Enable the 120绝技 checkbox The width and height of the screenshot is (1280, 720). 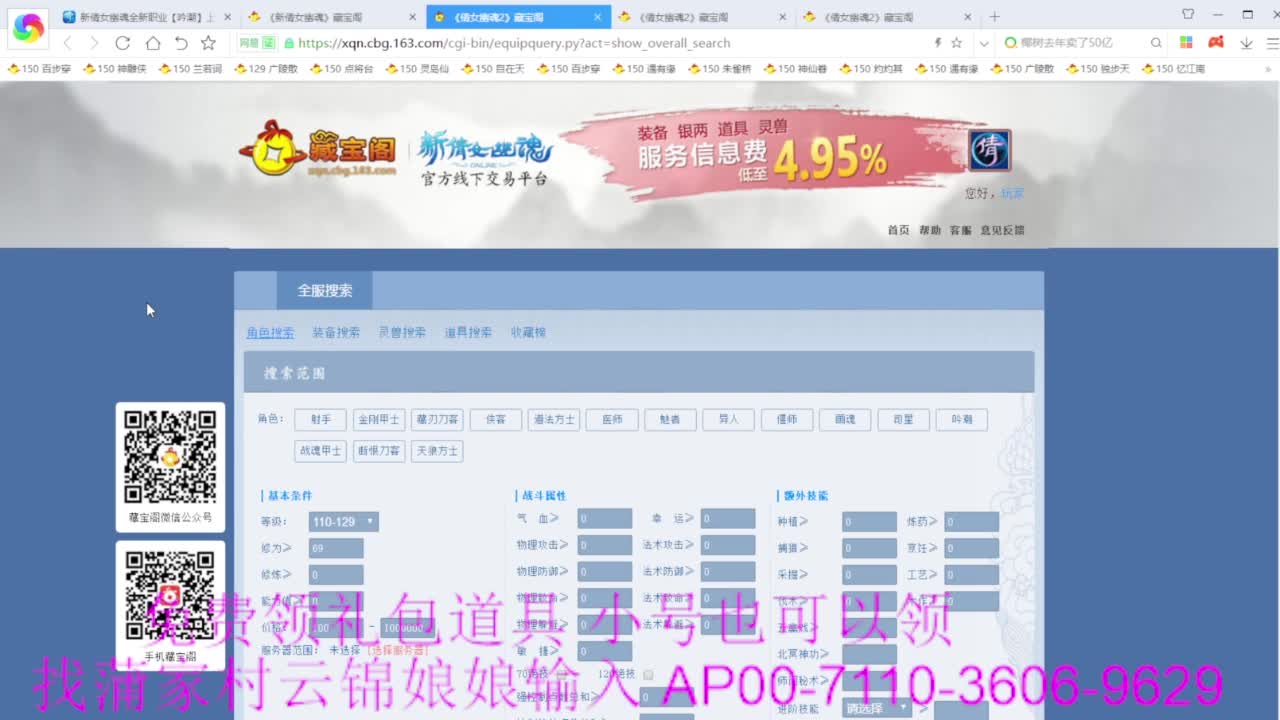coord(648,675)
